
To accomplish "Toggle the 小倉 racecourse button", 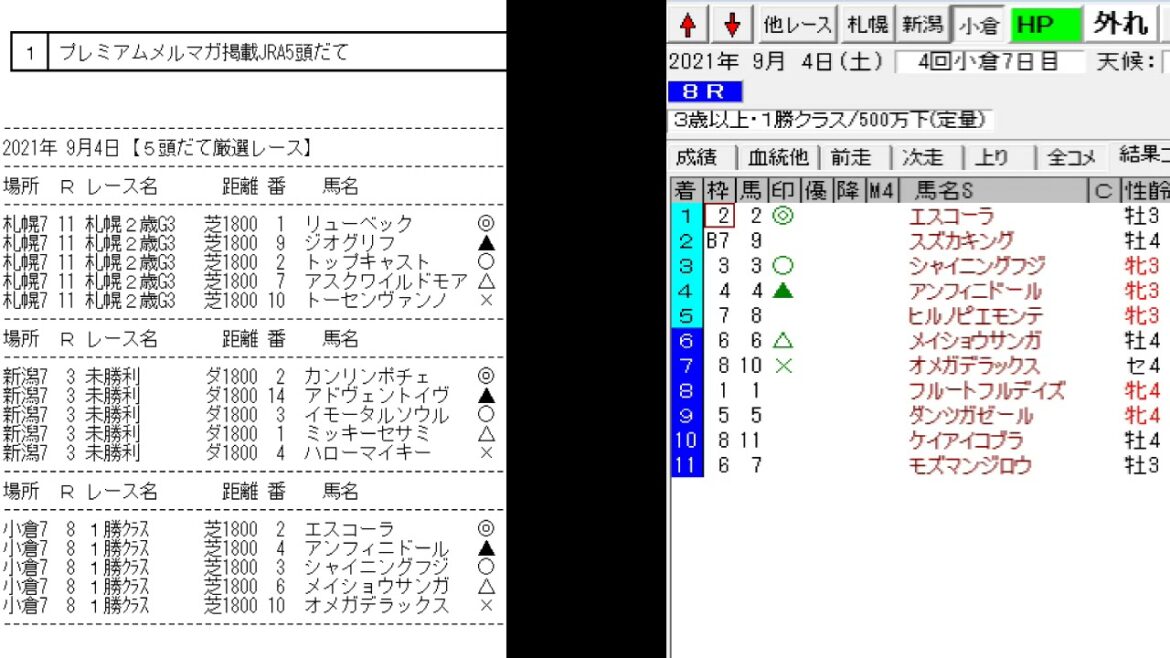I will (x=979, y=24).
